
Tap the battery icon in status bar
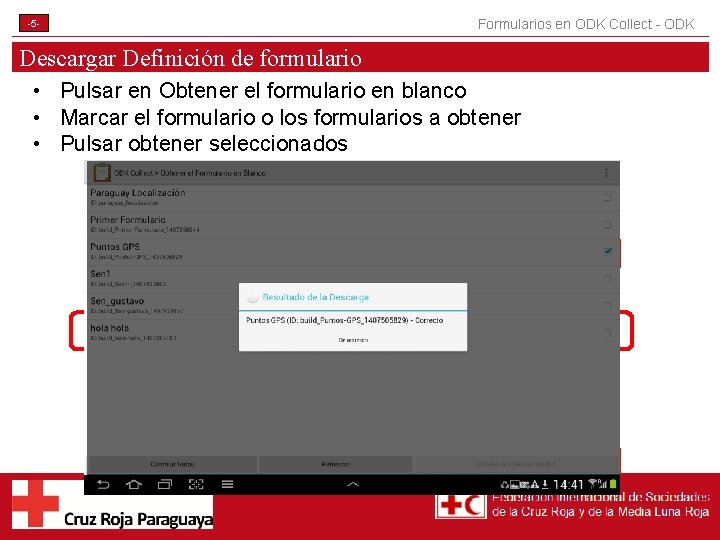tap(613, 484)
